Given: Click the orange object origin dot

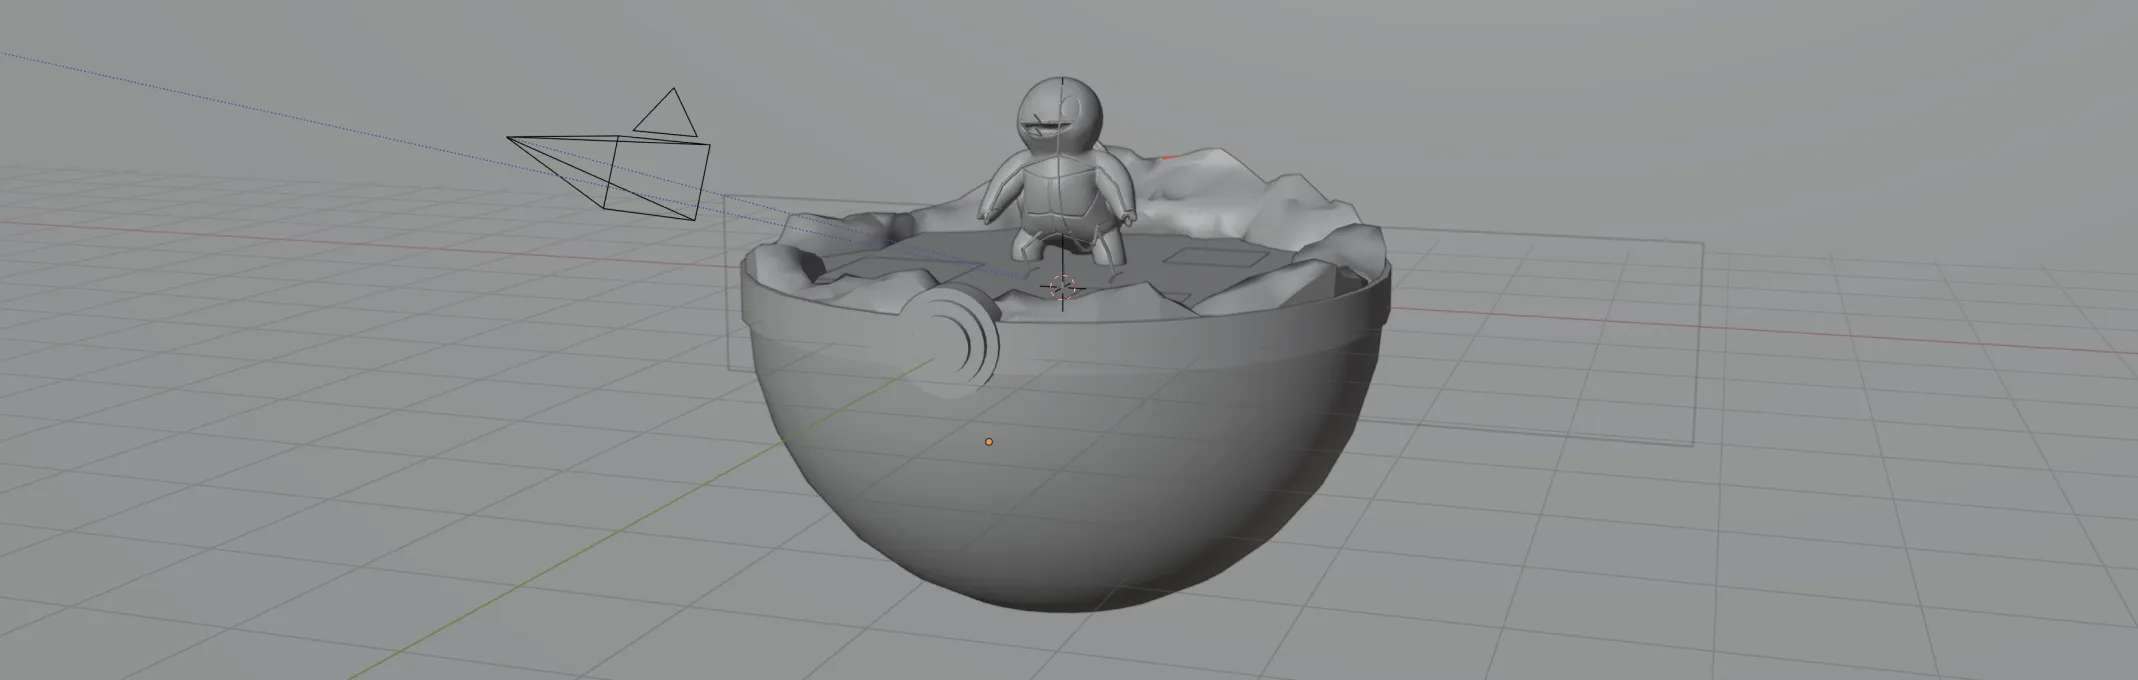Looking at the screenshot, I should (989, 441).
